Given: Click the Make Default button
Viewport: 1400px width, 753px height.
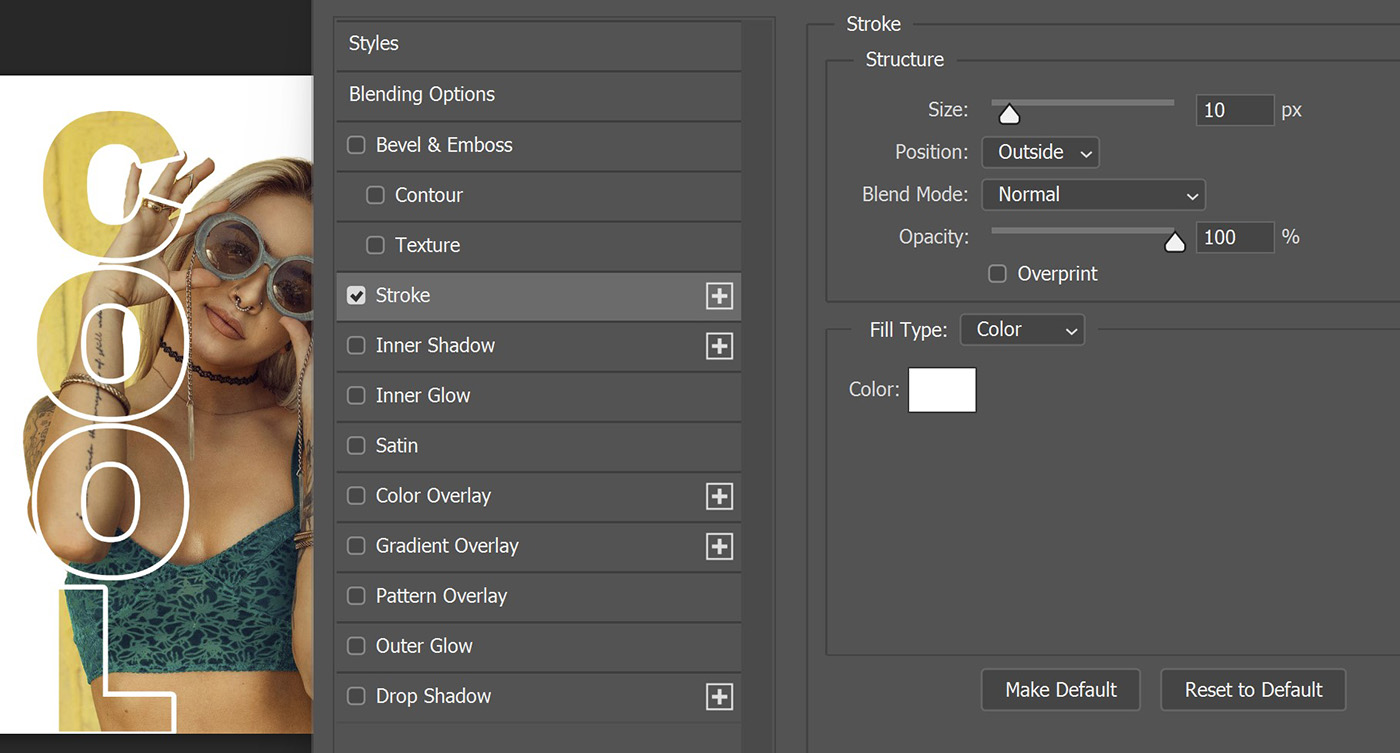Looking at the screenshot, I should coord(1060,690).
